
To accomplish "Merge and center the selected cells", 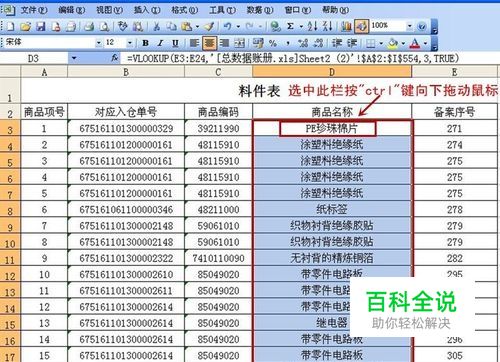I will (239, 43).
